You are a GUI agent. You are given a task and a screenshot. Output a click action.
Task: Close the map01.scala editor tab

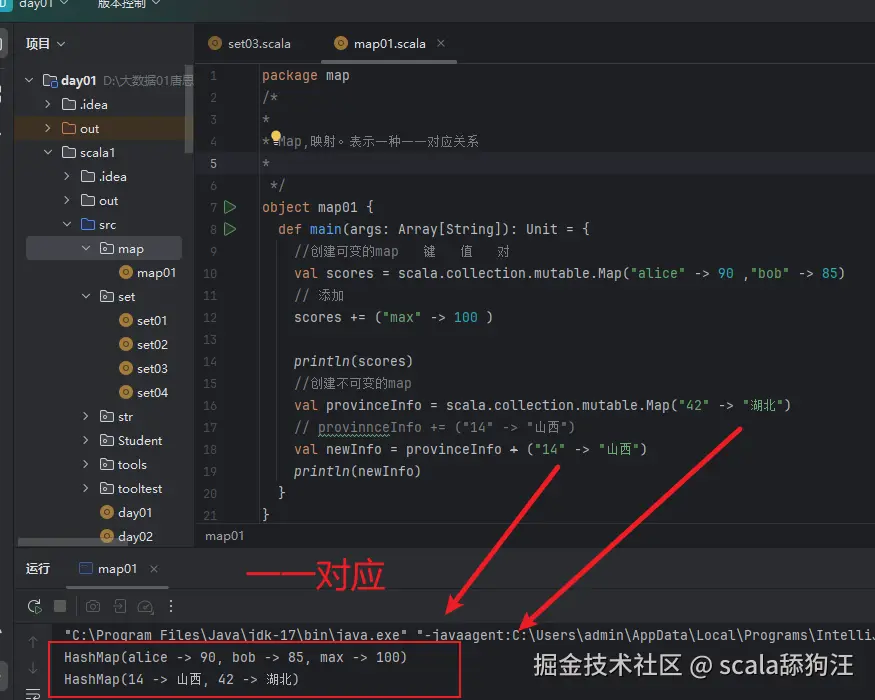click(441, 43)
